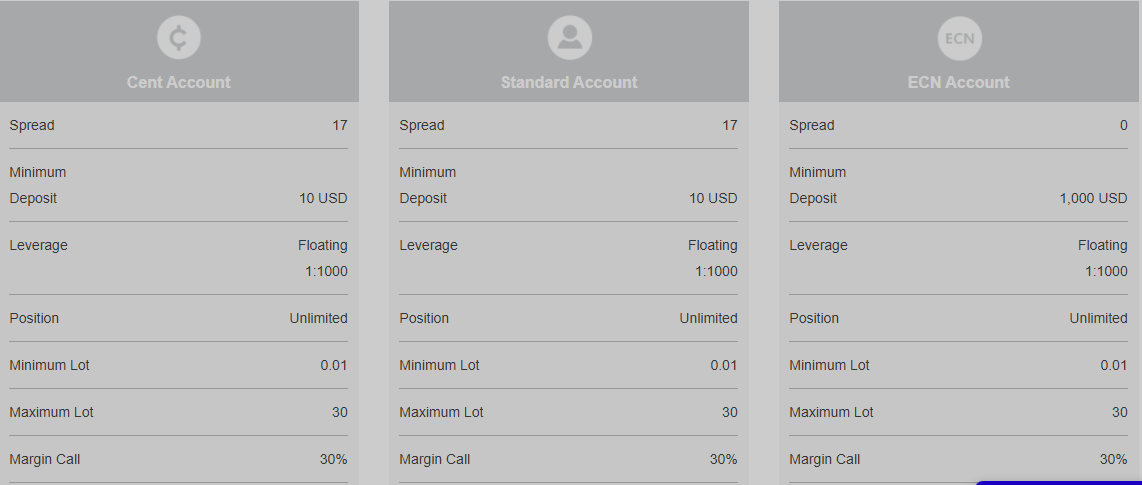Click the ECN minimum deposit 1,000 USD
The width and height of the screenshot is (1142, 485).
[1093, 198]
